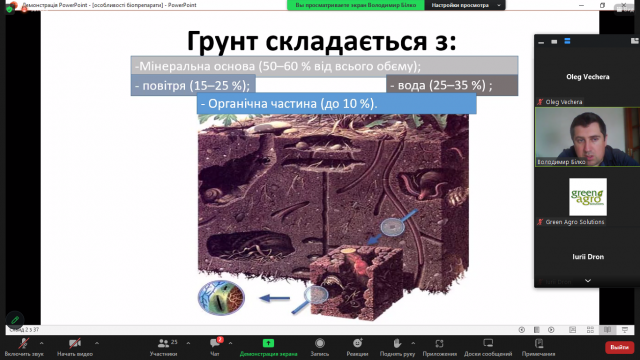
Task: Unmute microphone with Включить звук
Action: click(24, 348)
